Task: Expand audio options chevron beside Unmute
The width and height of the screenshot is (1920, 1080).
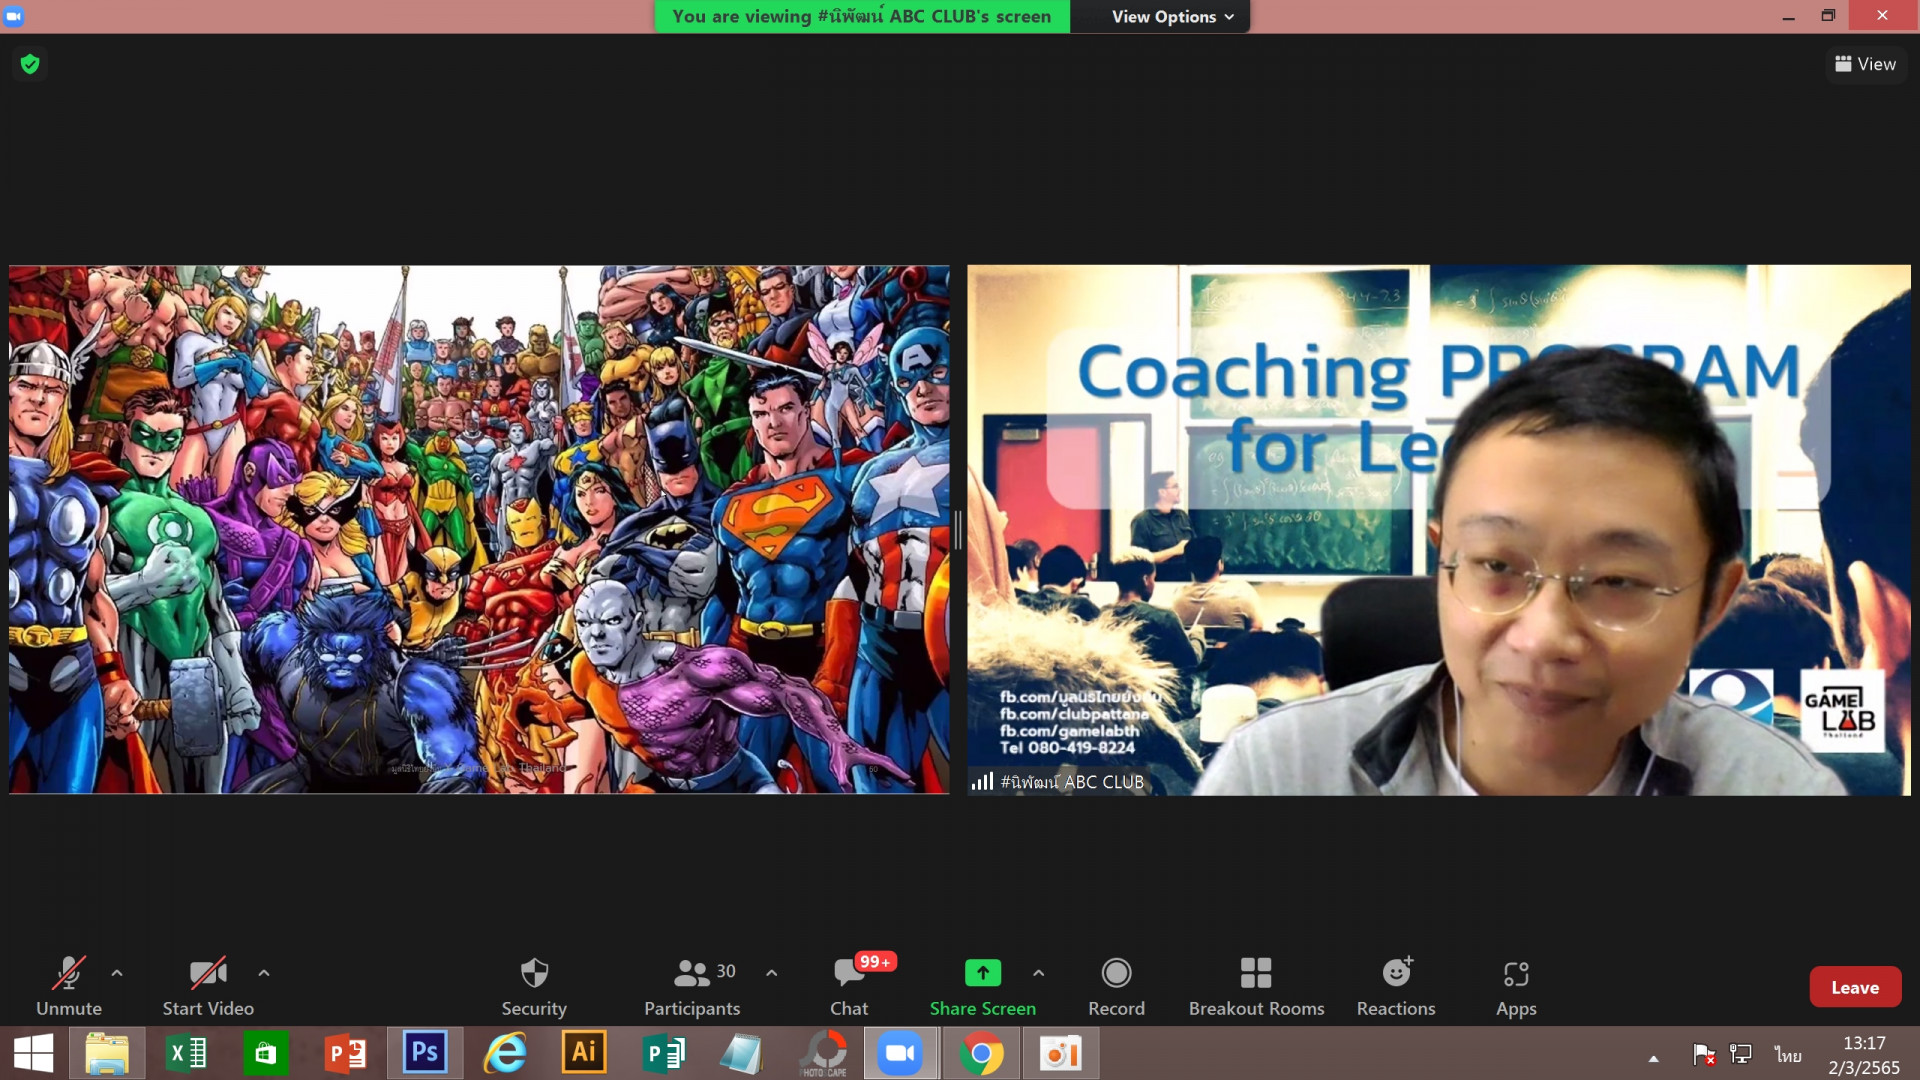Action: coord(117,972)
